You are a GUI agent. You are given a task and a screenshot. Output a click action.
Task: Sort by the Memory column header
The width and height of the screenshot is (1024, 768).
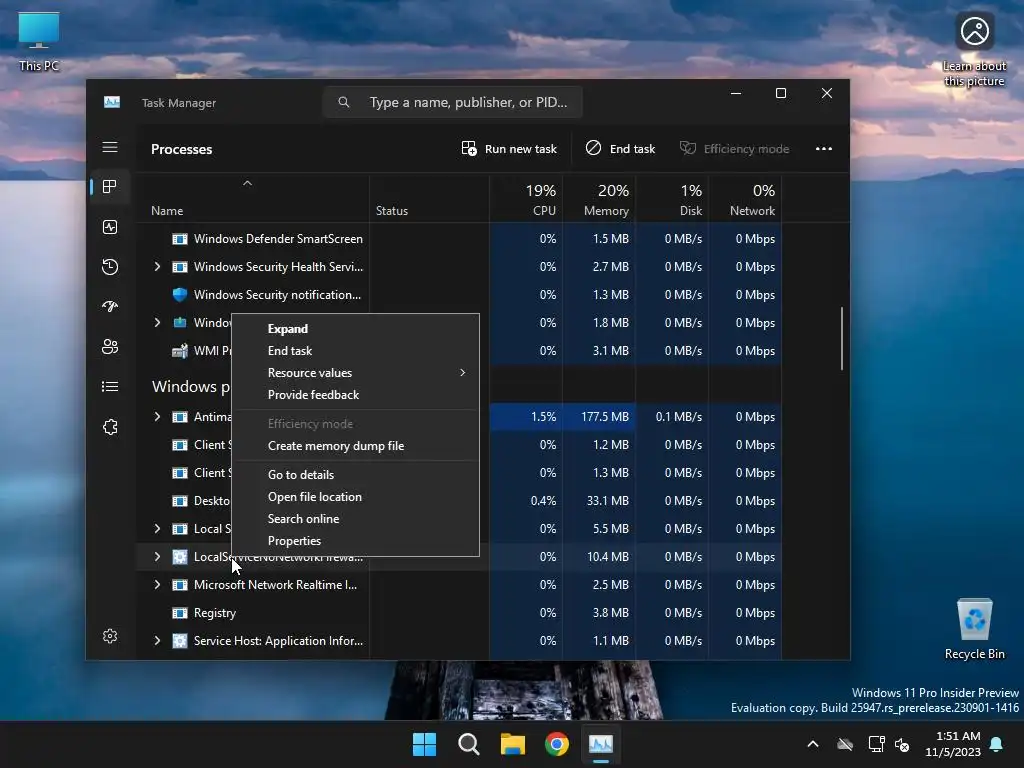point(599,199)
